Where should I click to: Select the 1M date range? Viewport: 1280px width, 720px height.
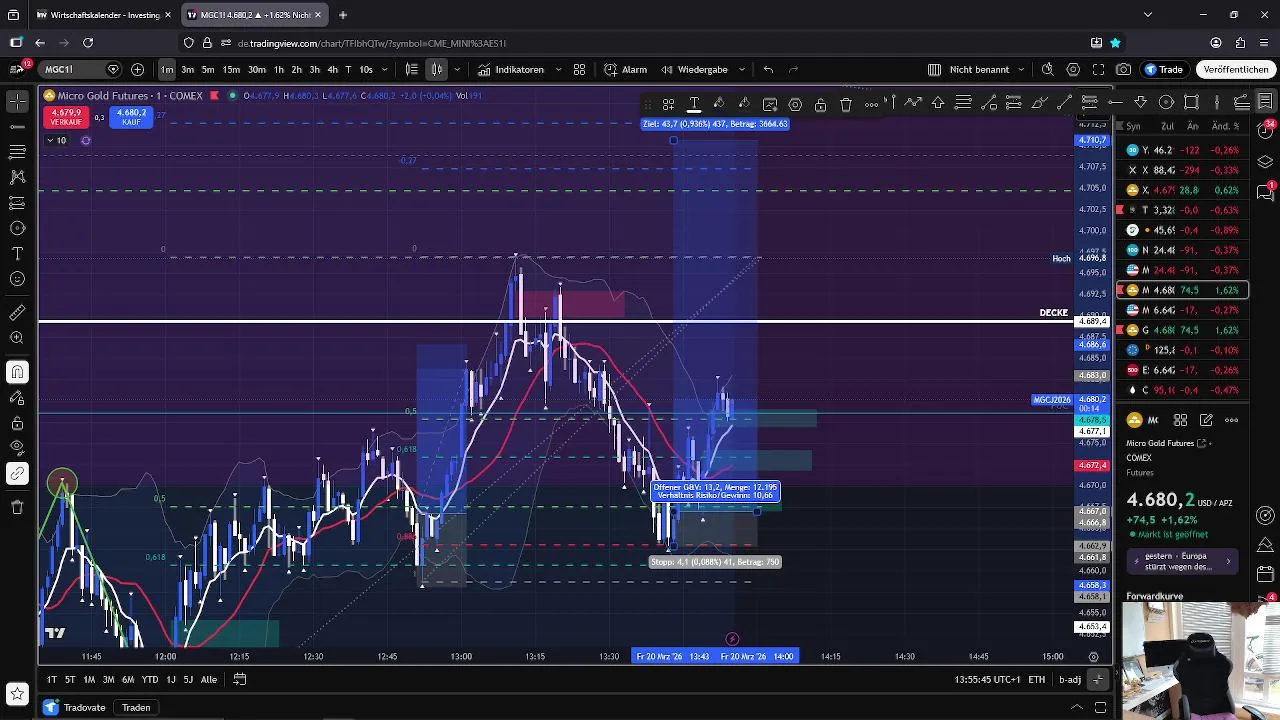(89, 679)
